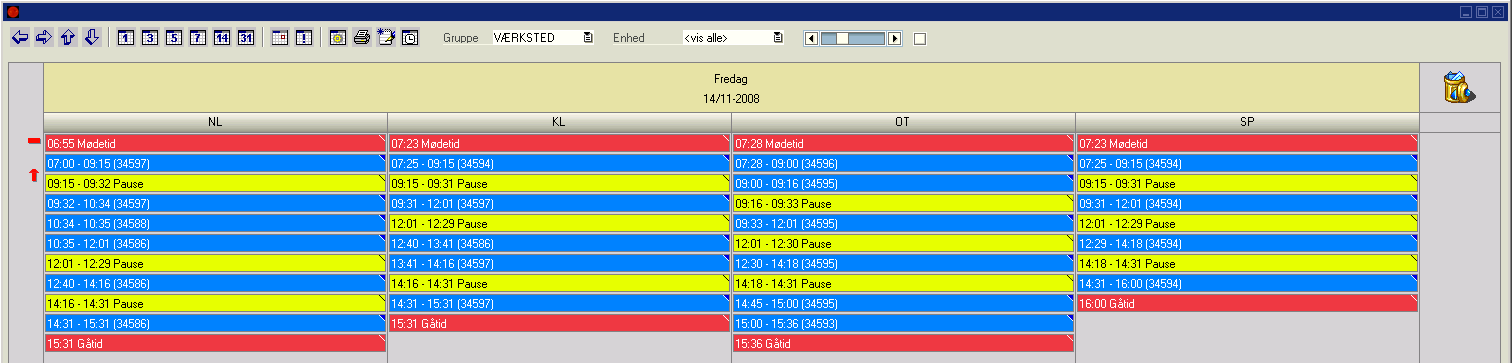The image size is (1512, 363).
Task: Click the printer icon
Action: 362,38
